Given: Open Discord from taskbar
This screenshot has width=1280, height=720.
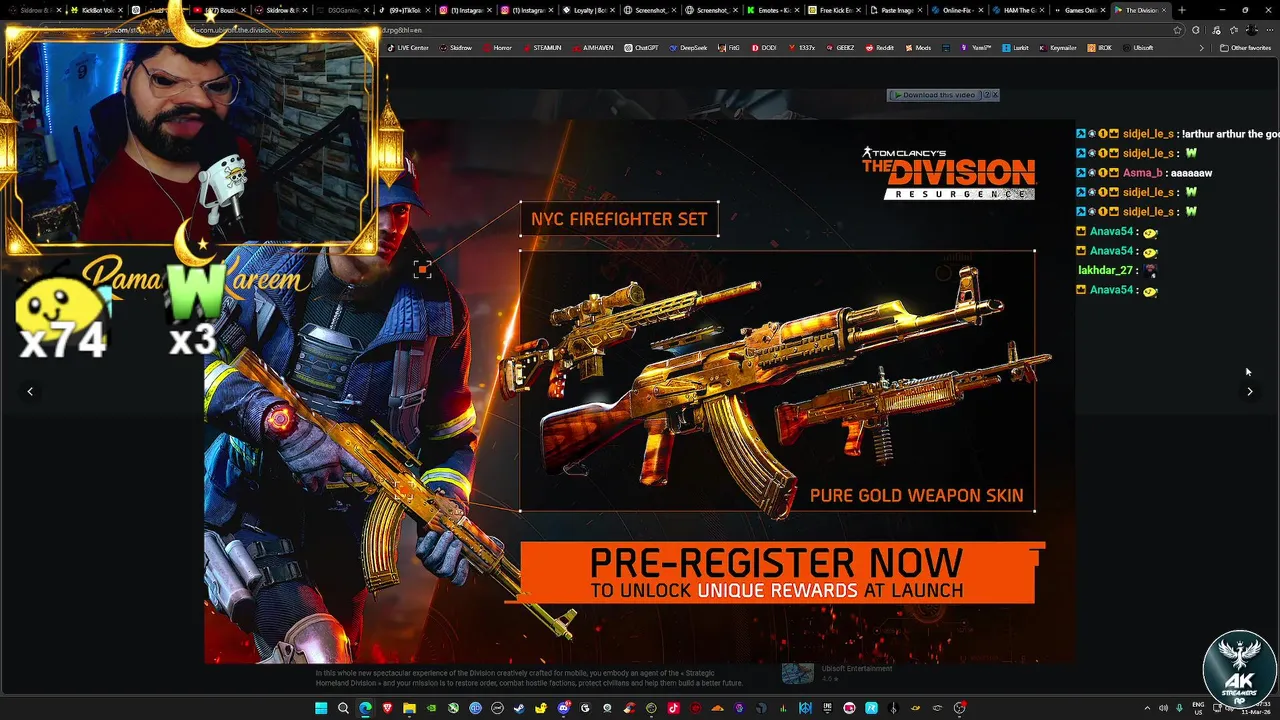Looking at the screenshot, I should (563, 708).
